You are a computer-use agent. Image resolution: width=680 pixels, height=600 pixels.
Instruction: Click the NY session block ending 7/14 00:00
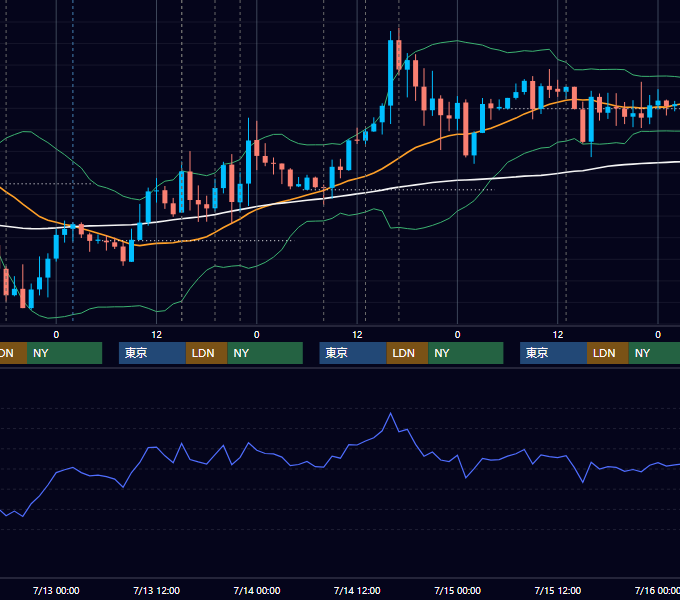265,353
